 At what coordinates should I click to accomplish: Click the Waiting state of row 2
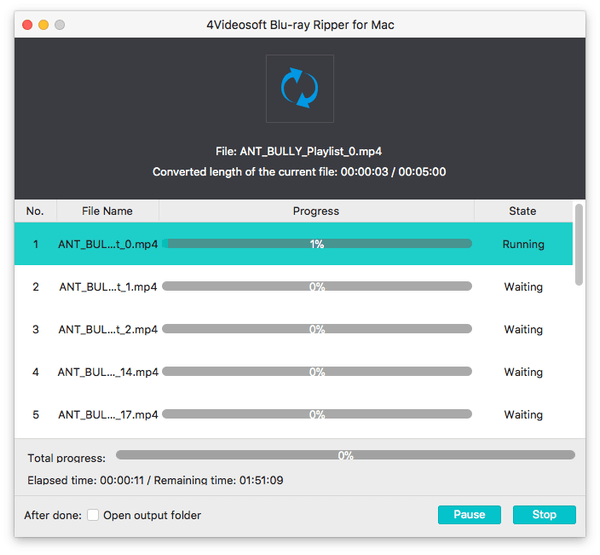(x=523, y=287)
